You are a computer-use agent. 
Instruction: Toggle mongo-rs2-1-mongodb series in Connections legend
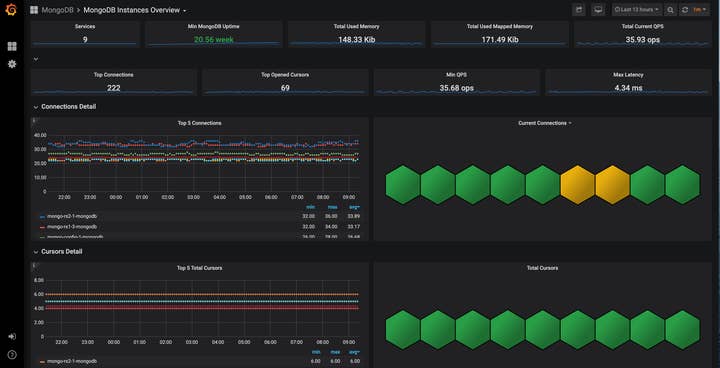click(x=72, y=216)
